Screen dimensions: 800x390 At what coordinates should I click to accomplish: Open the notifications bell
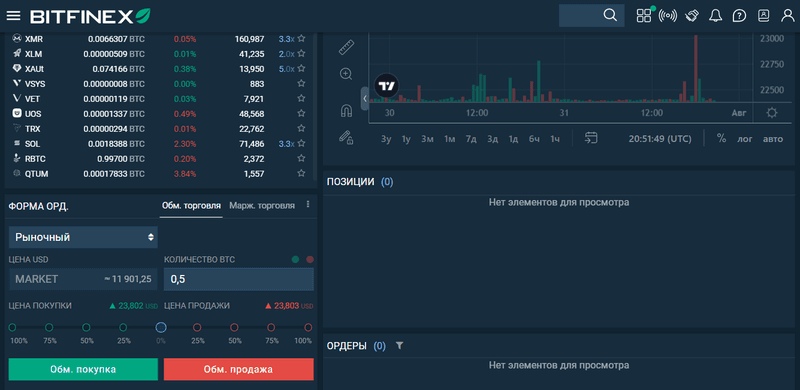715,16
